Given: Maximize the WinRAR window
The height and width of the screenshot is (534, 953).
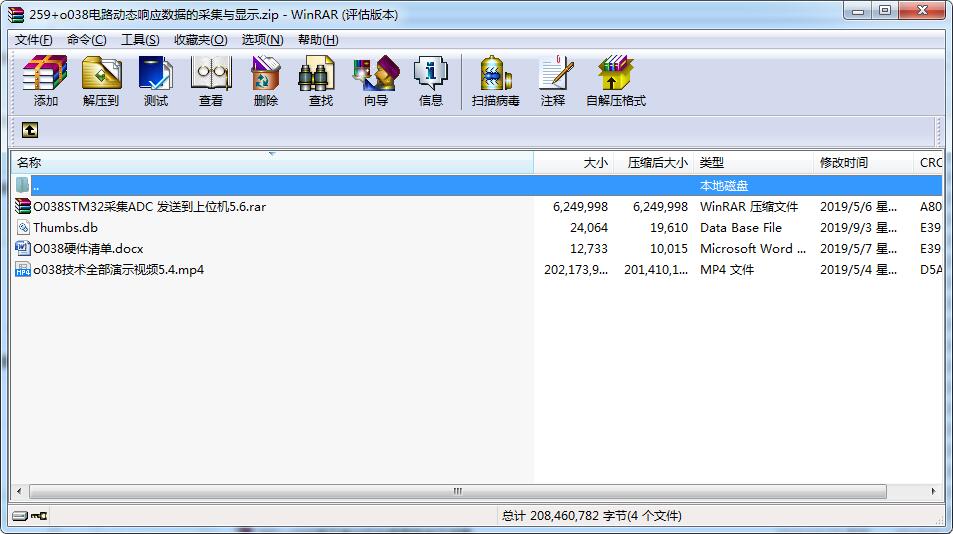Looking at the screenshot, I should coord(885,11).
